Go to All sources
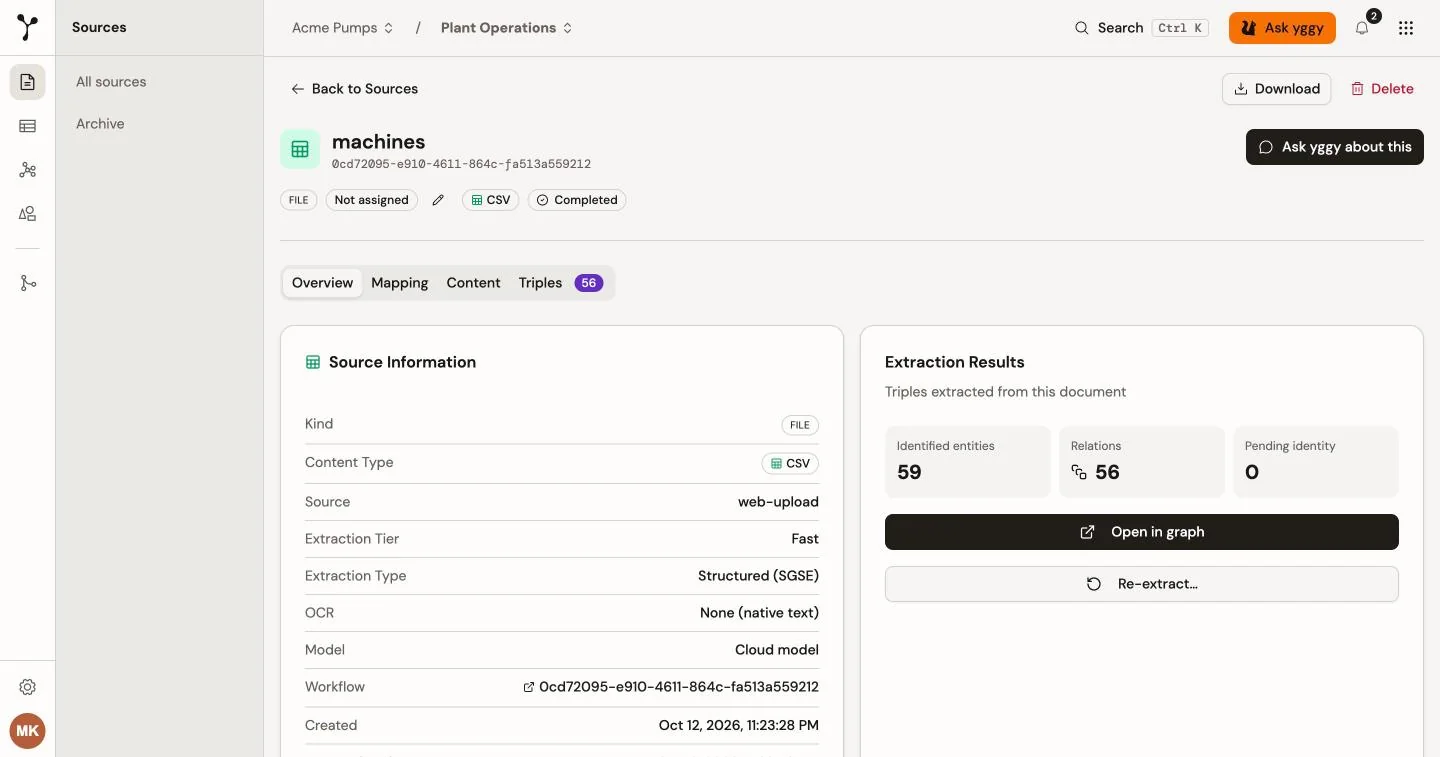The height and width of the screenshot is (757, 1440). pyautogui.click(x=111, y=82)
